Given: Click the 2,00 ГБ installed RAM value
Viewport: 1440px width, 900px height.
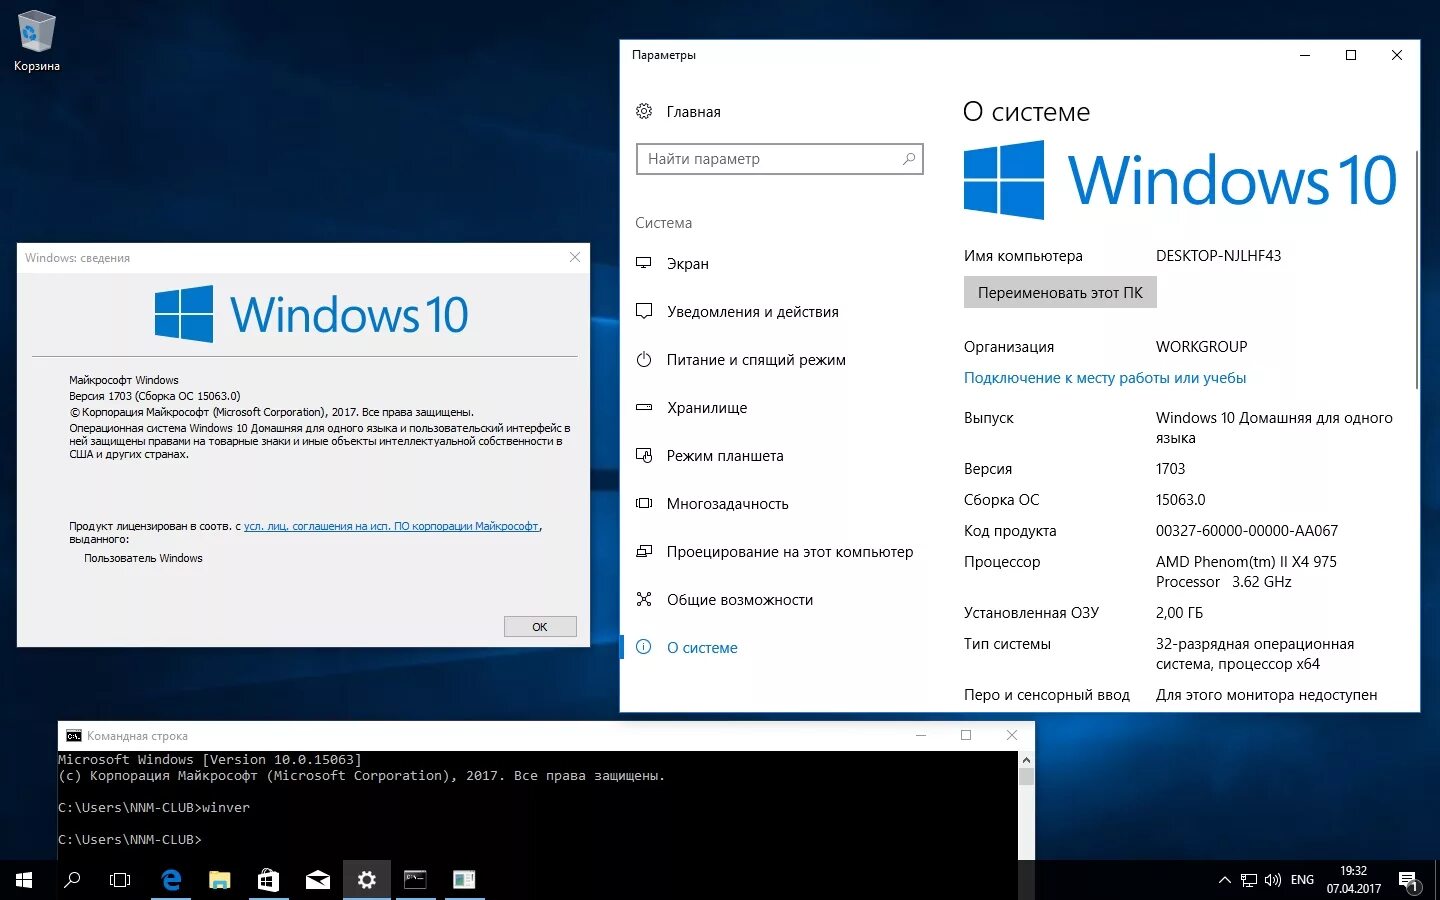Looking at the screenshot, I should pyautogui.click(x=1179, y=613).
